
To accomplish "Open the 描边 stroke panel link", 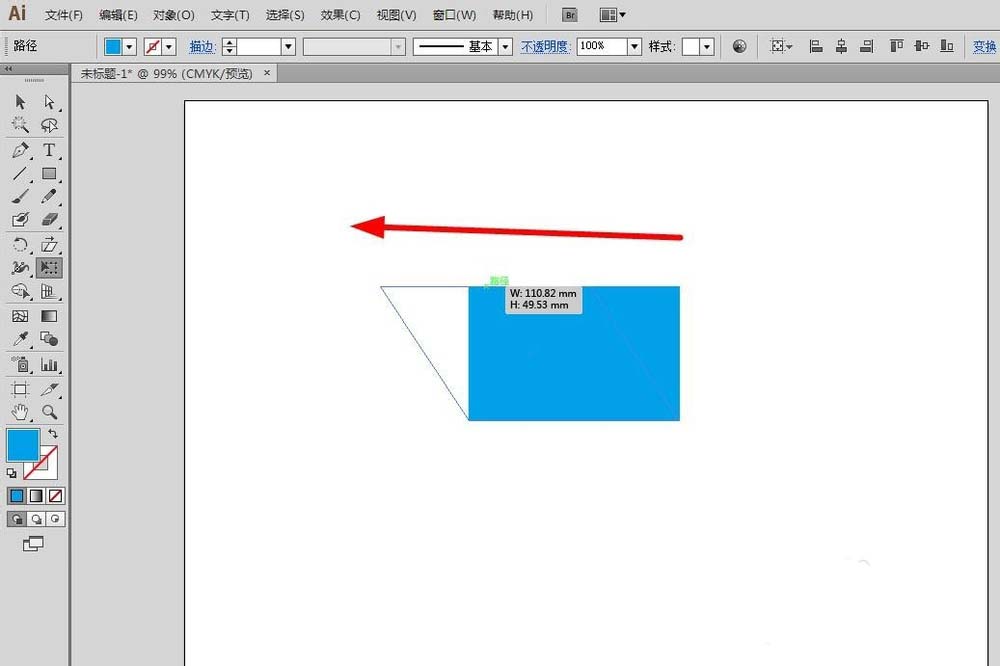I will 203,47.
